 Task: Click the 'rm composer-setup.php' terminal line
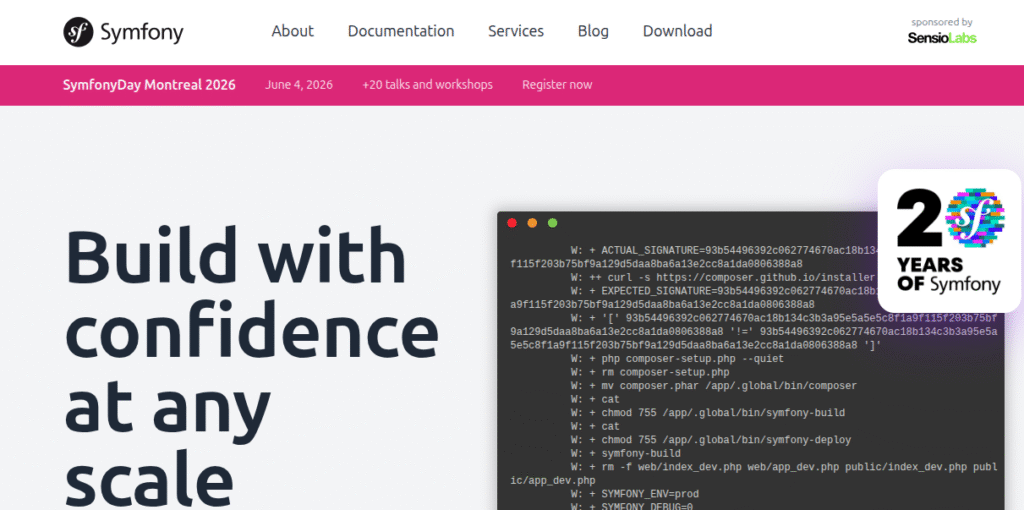pos(650,372)
